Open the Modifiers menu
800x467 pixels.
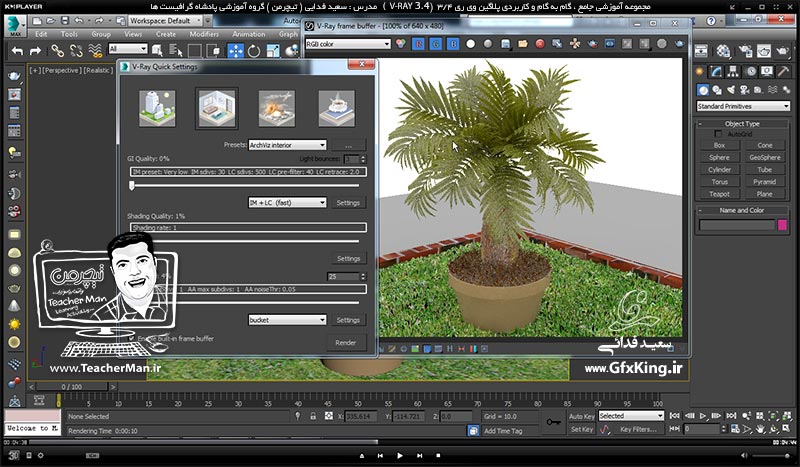coord(204,34)
